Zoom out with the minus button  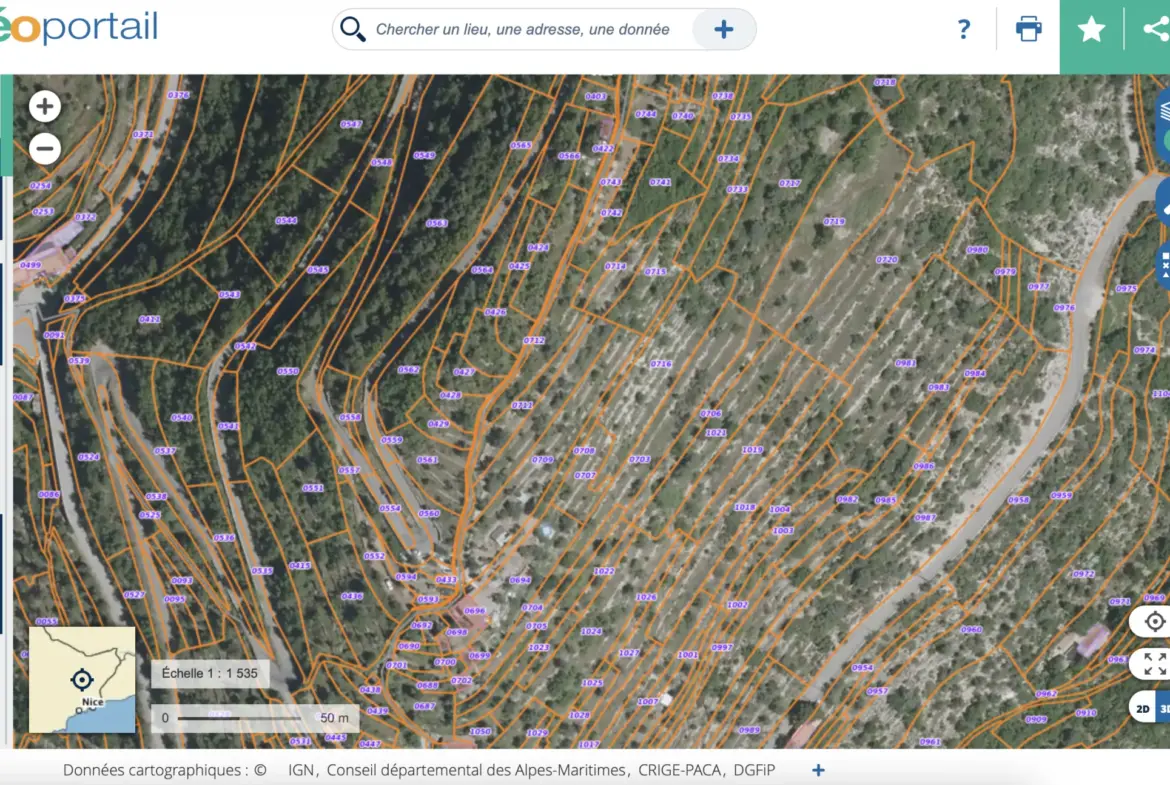45,148
